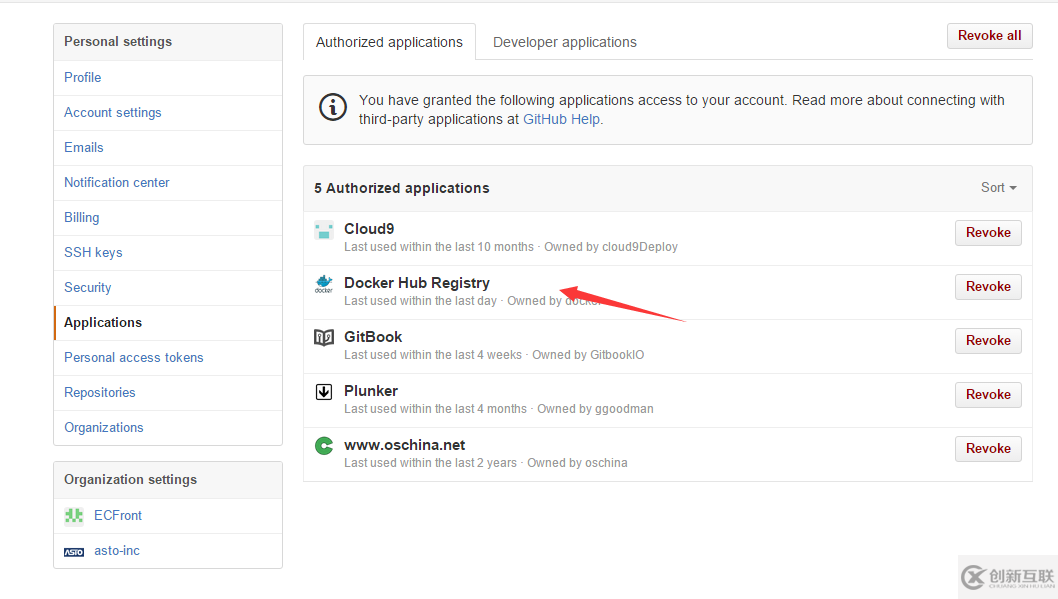Open the Cloud9 application name
The image size is (1058, 599).
369,229
